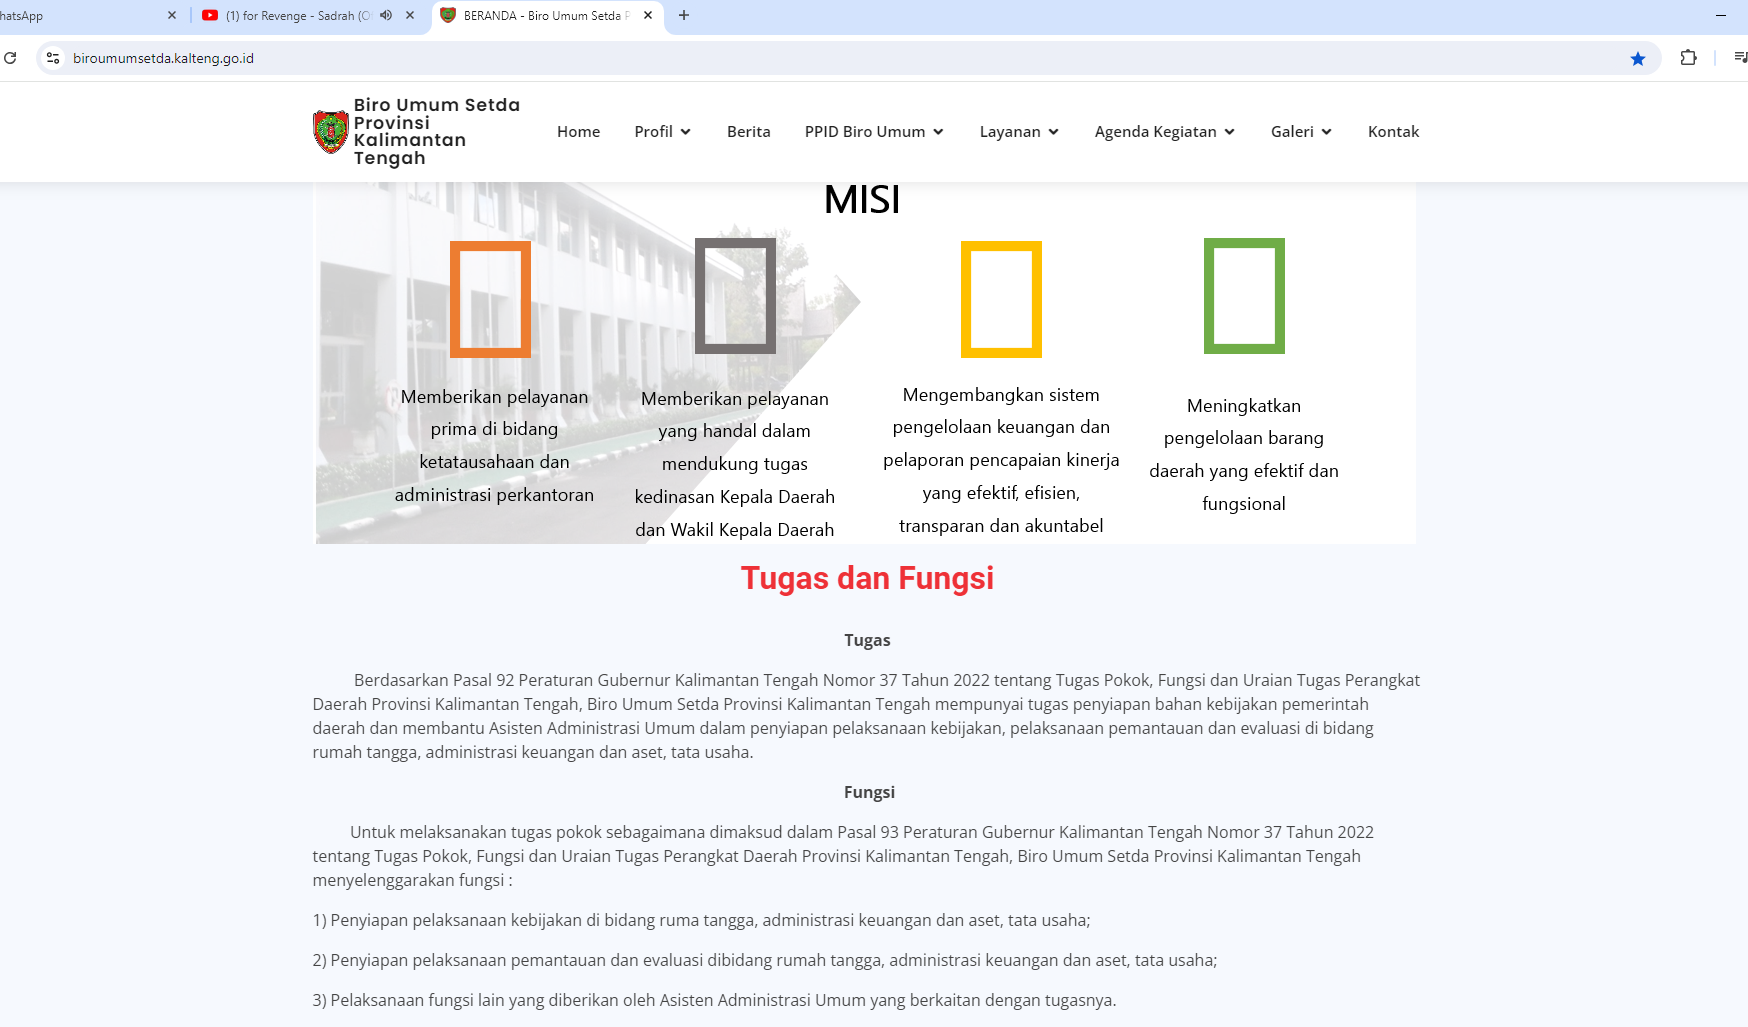The height and width of the screenshot is (1027, 1748).
Task: Open the Kontak menu item
Action: tap(1394, 132)
